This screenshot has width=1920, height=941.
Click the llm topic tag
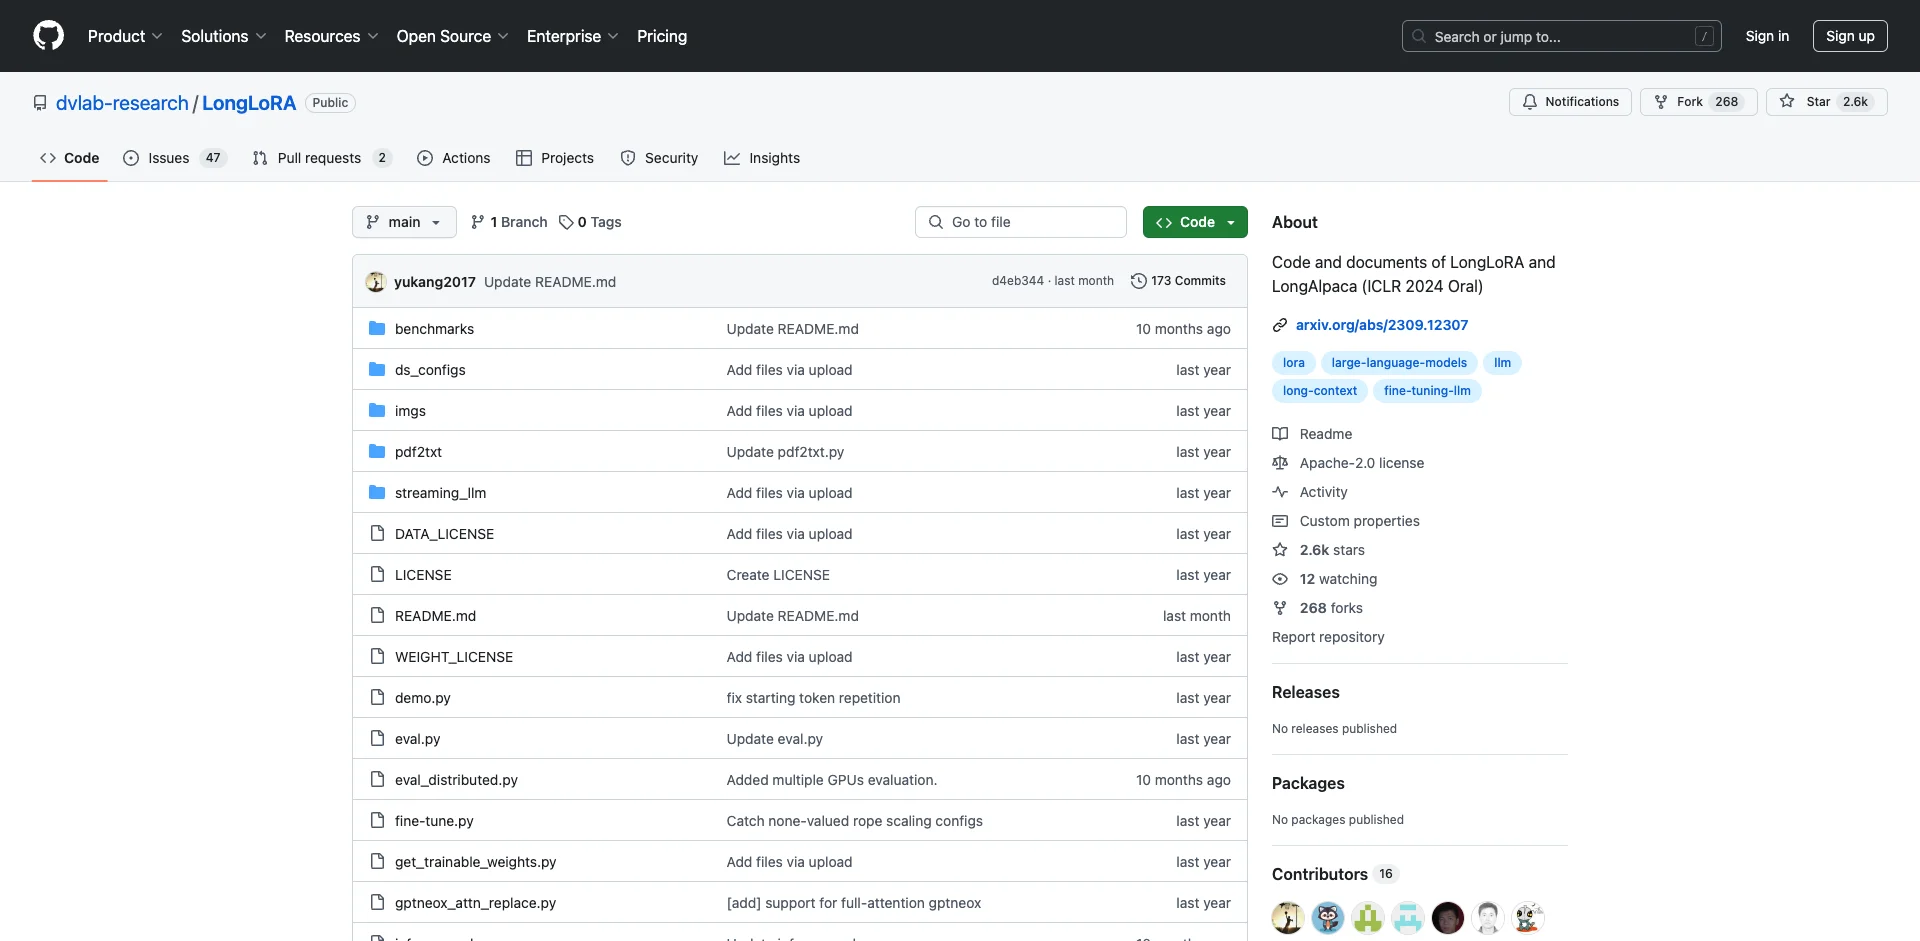tap(1502, 363)
